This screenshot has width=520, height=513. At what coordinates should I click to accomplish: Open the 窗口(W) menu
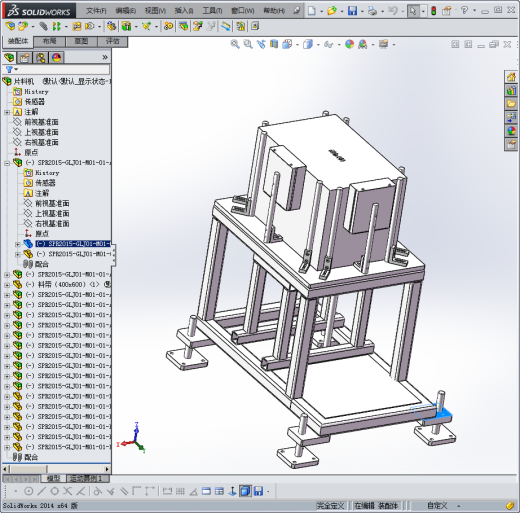tap(243, 11)
